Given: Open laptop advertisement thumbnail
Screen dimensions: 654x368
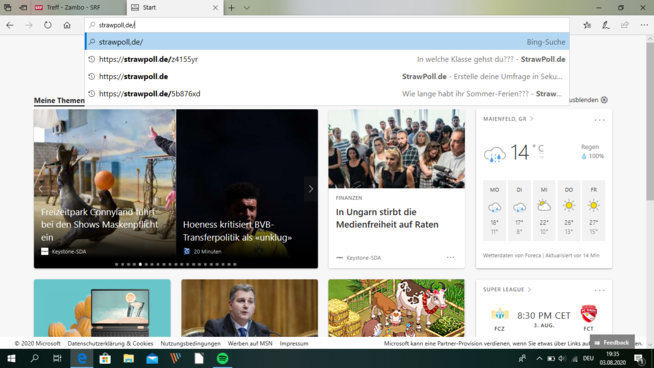Looking at the screenshot, I should coord(102,308).
